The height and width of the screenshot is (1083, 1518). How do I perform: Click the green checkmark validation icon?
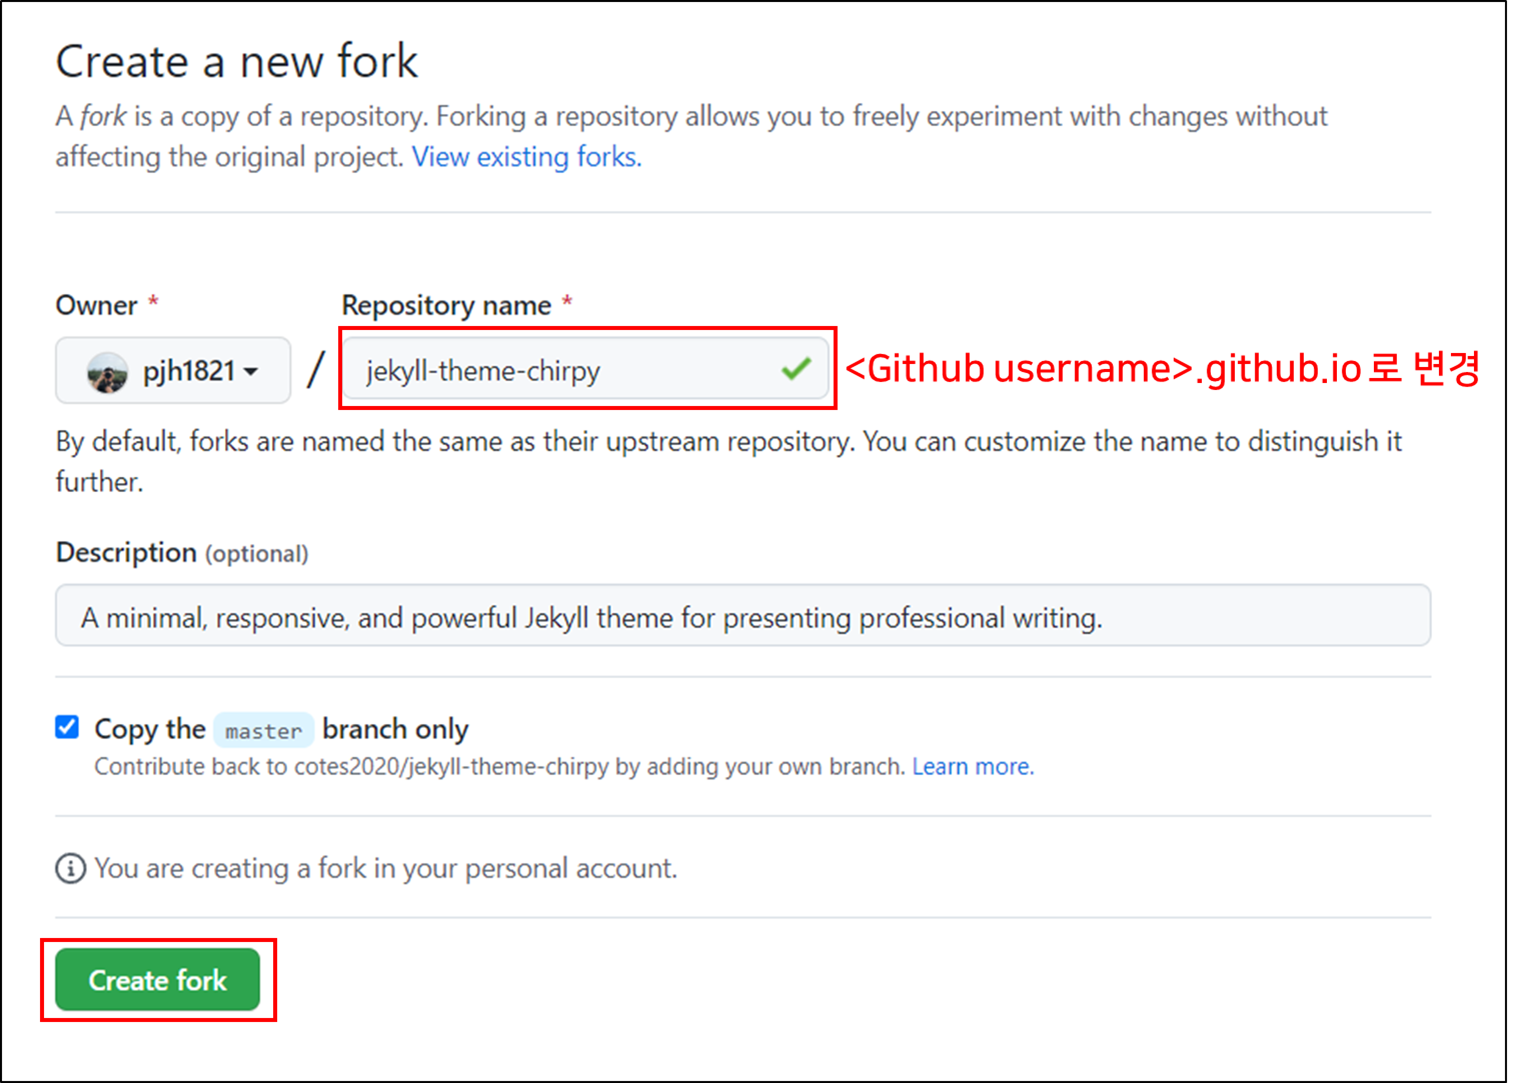pyautogui.click(x=795, y=369)
